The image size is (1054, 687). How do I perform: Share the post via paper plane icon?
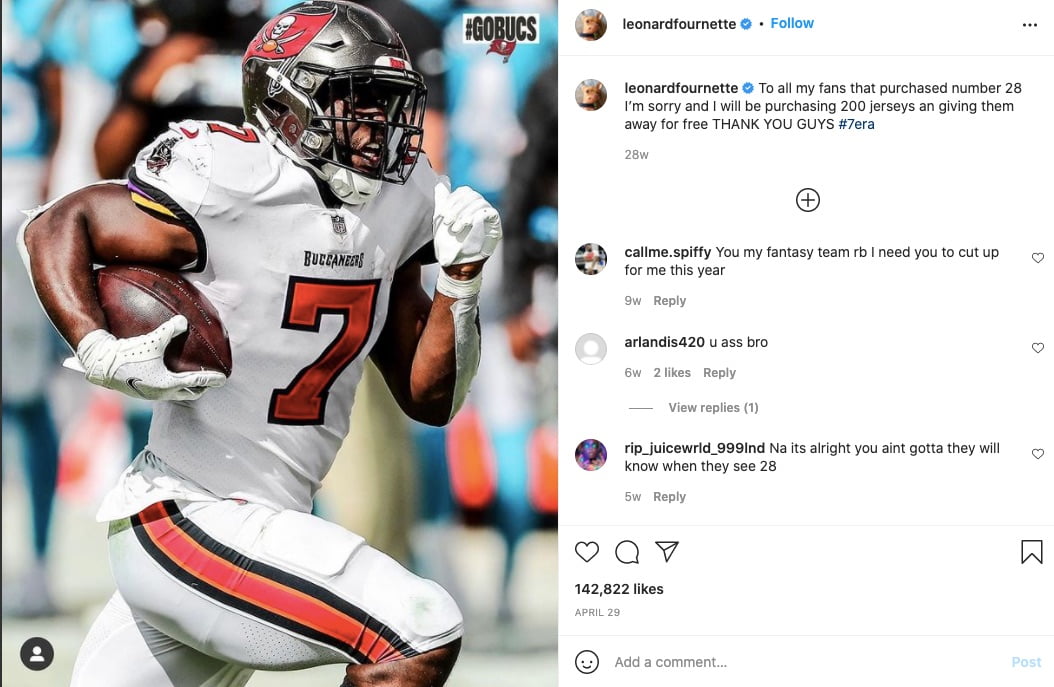(667, 551)
